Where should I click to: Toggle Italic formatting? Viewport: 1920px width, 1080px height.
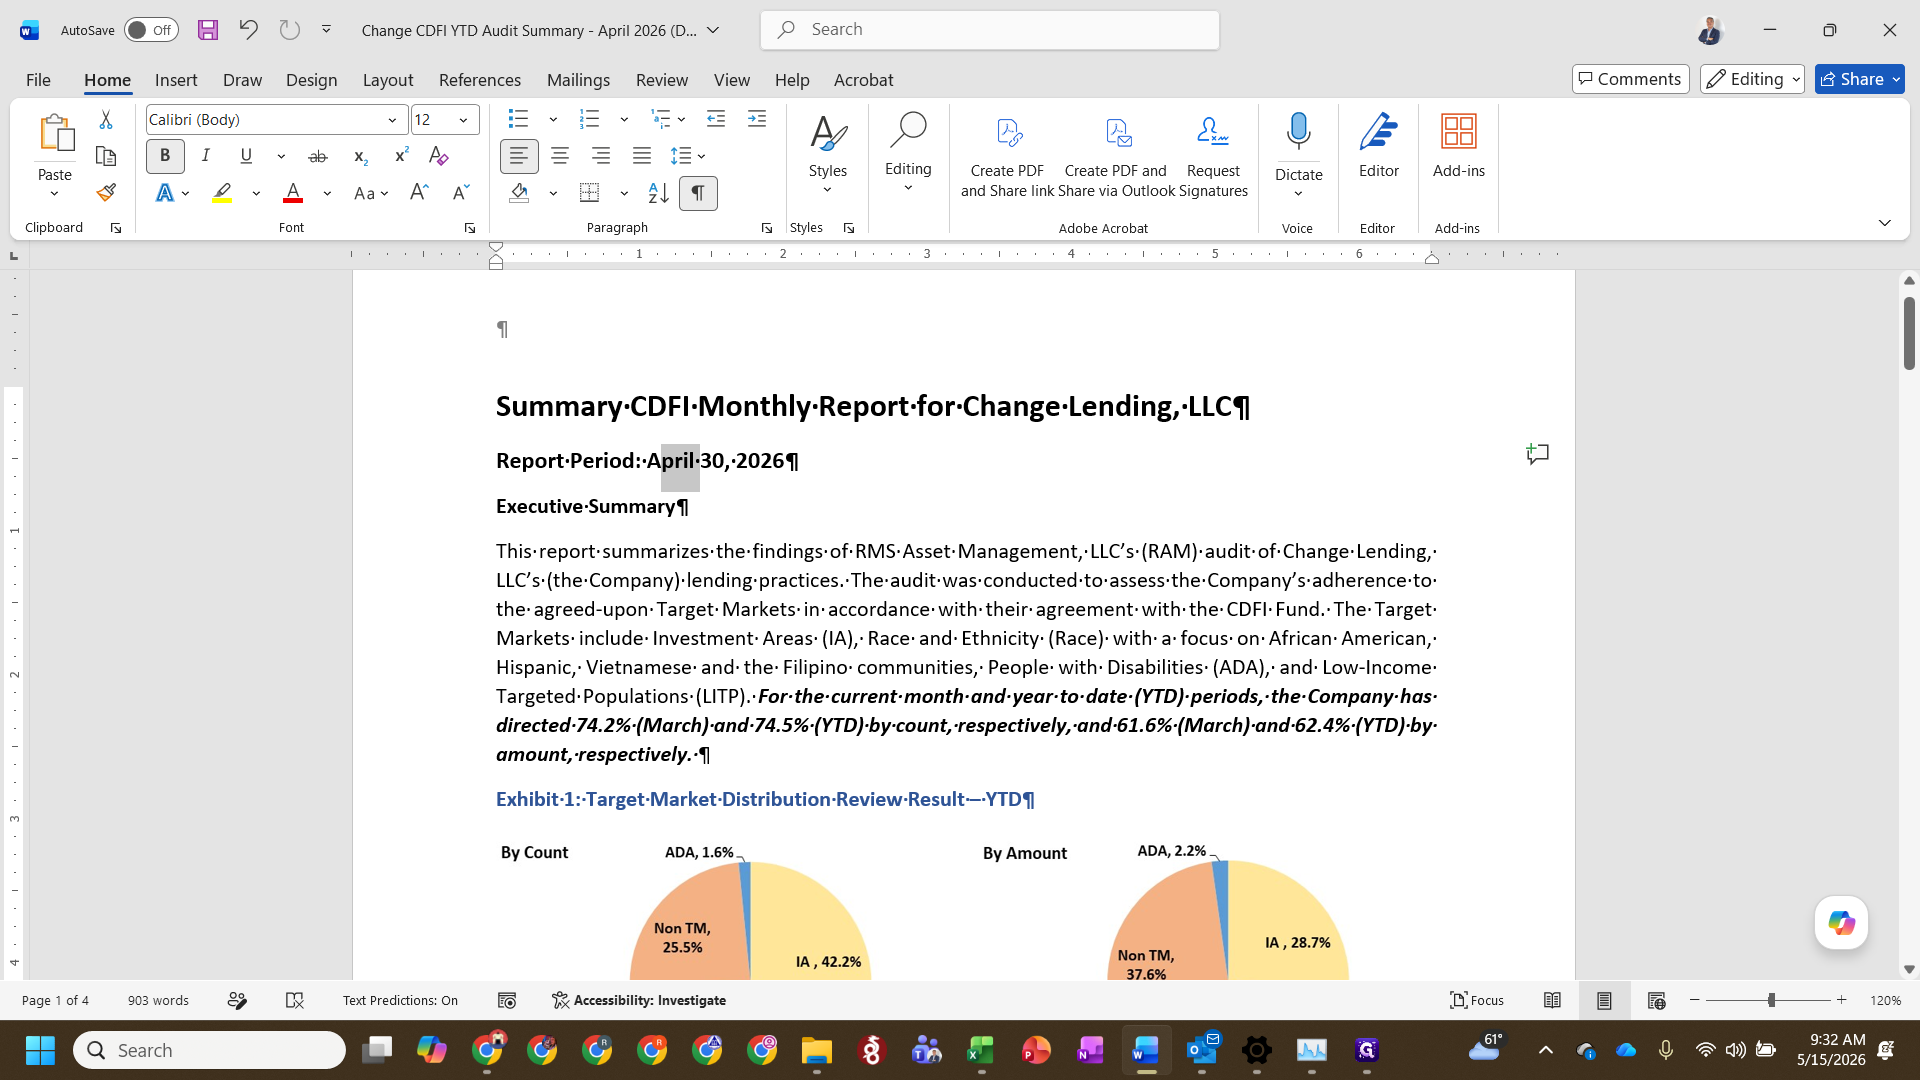tap(205, 156)
